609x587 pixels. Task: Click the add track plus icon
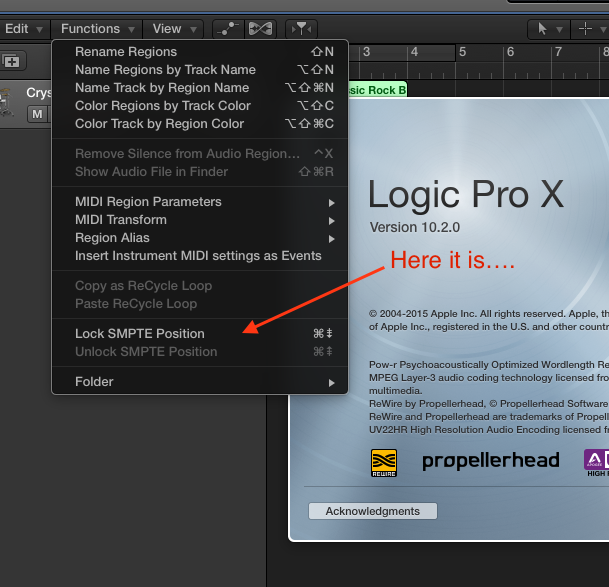coord(11,61)
